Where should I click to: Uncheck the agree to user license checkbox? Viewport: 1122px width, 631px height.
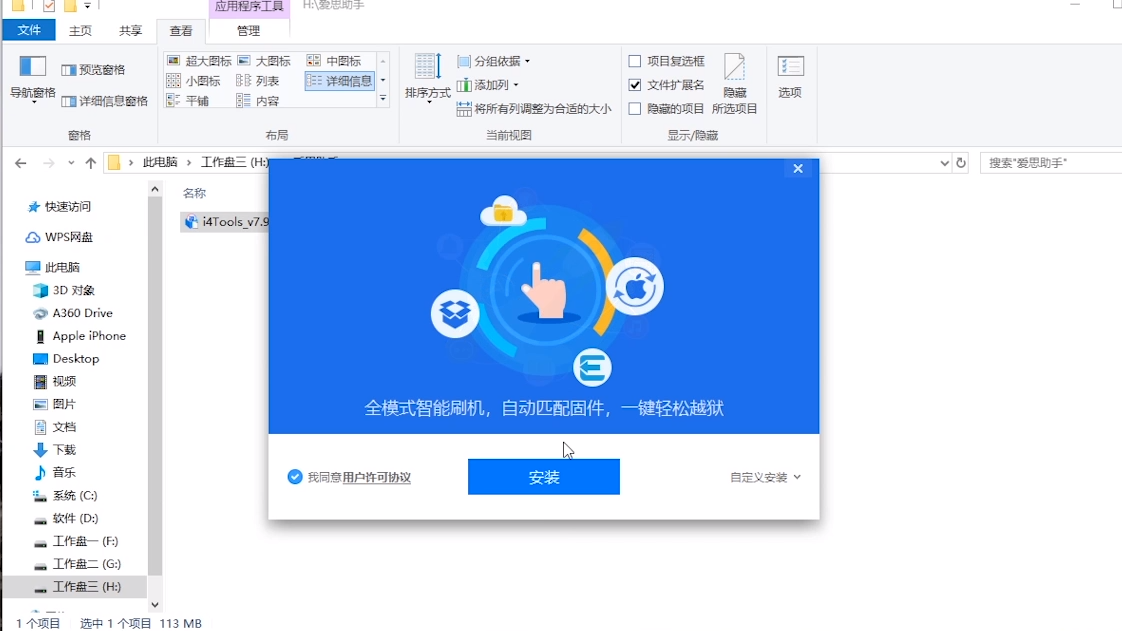tap(295, 477)
